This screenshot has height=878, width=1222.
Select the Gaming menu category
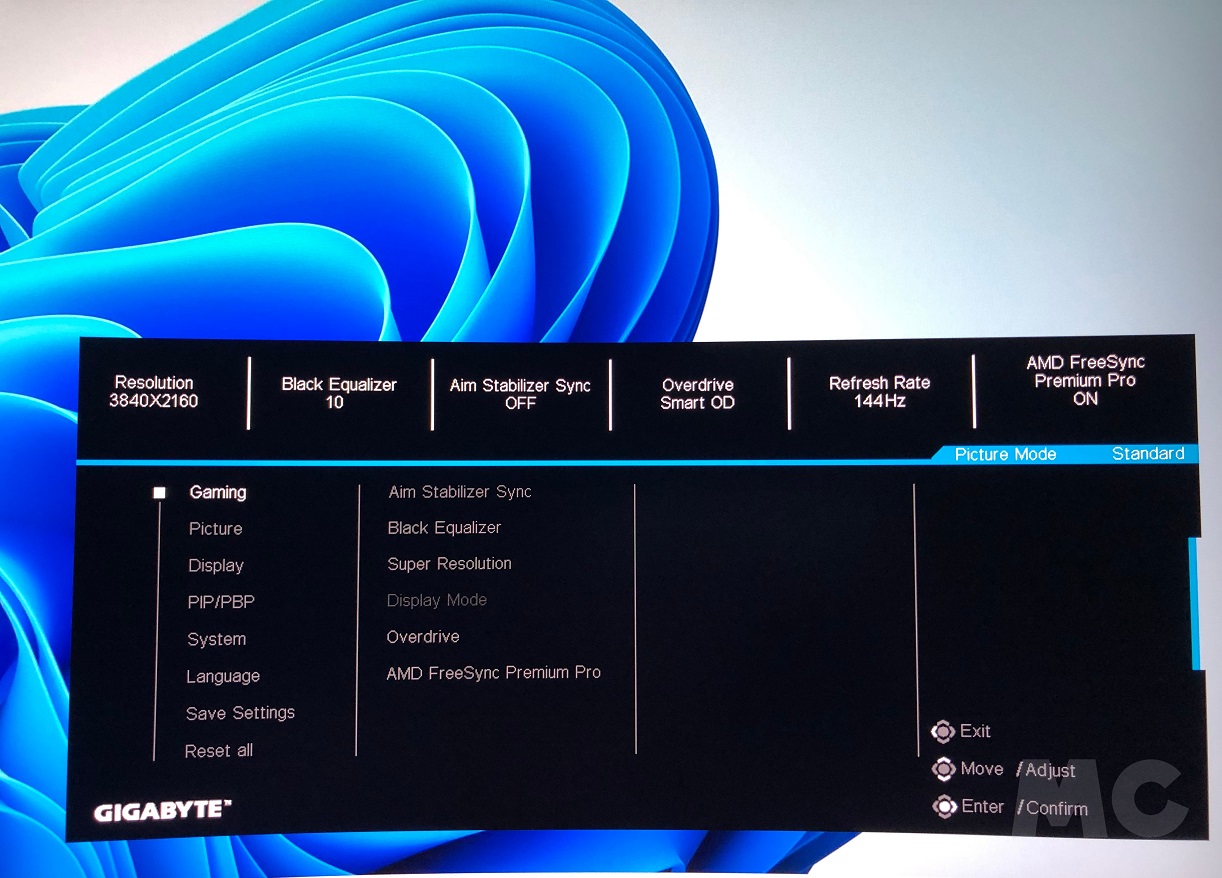(x=218, y=492)
